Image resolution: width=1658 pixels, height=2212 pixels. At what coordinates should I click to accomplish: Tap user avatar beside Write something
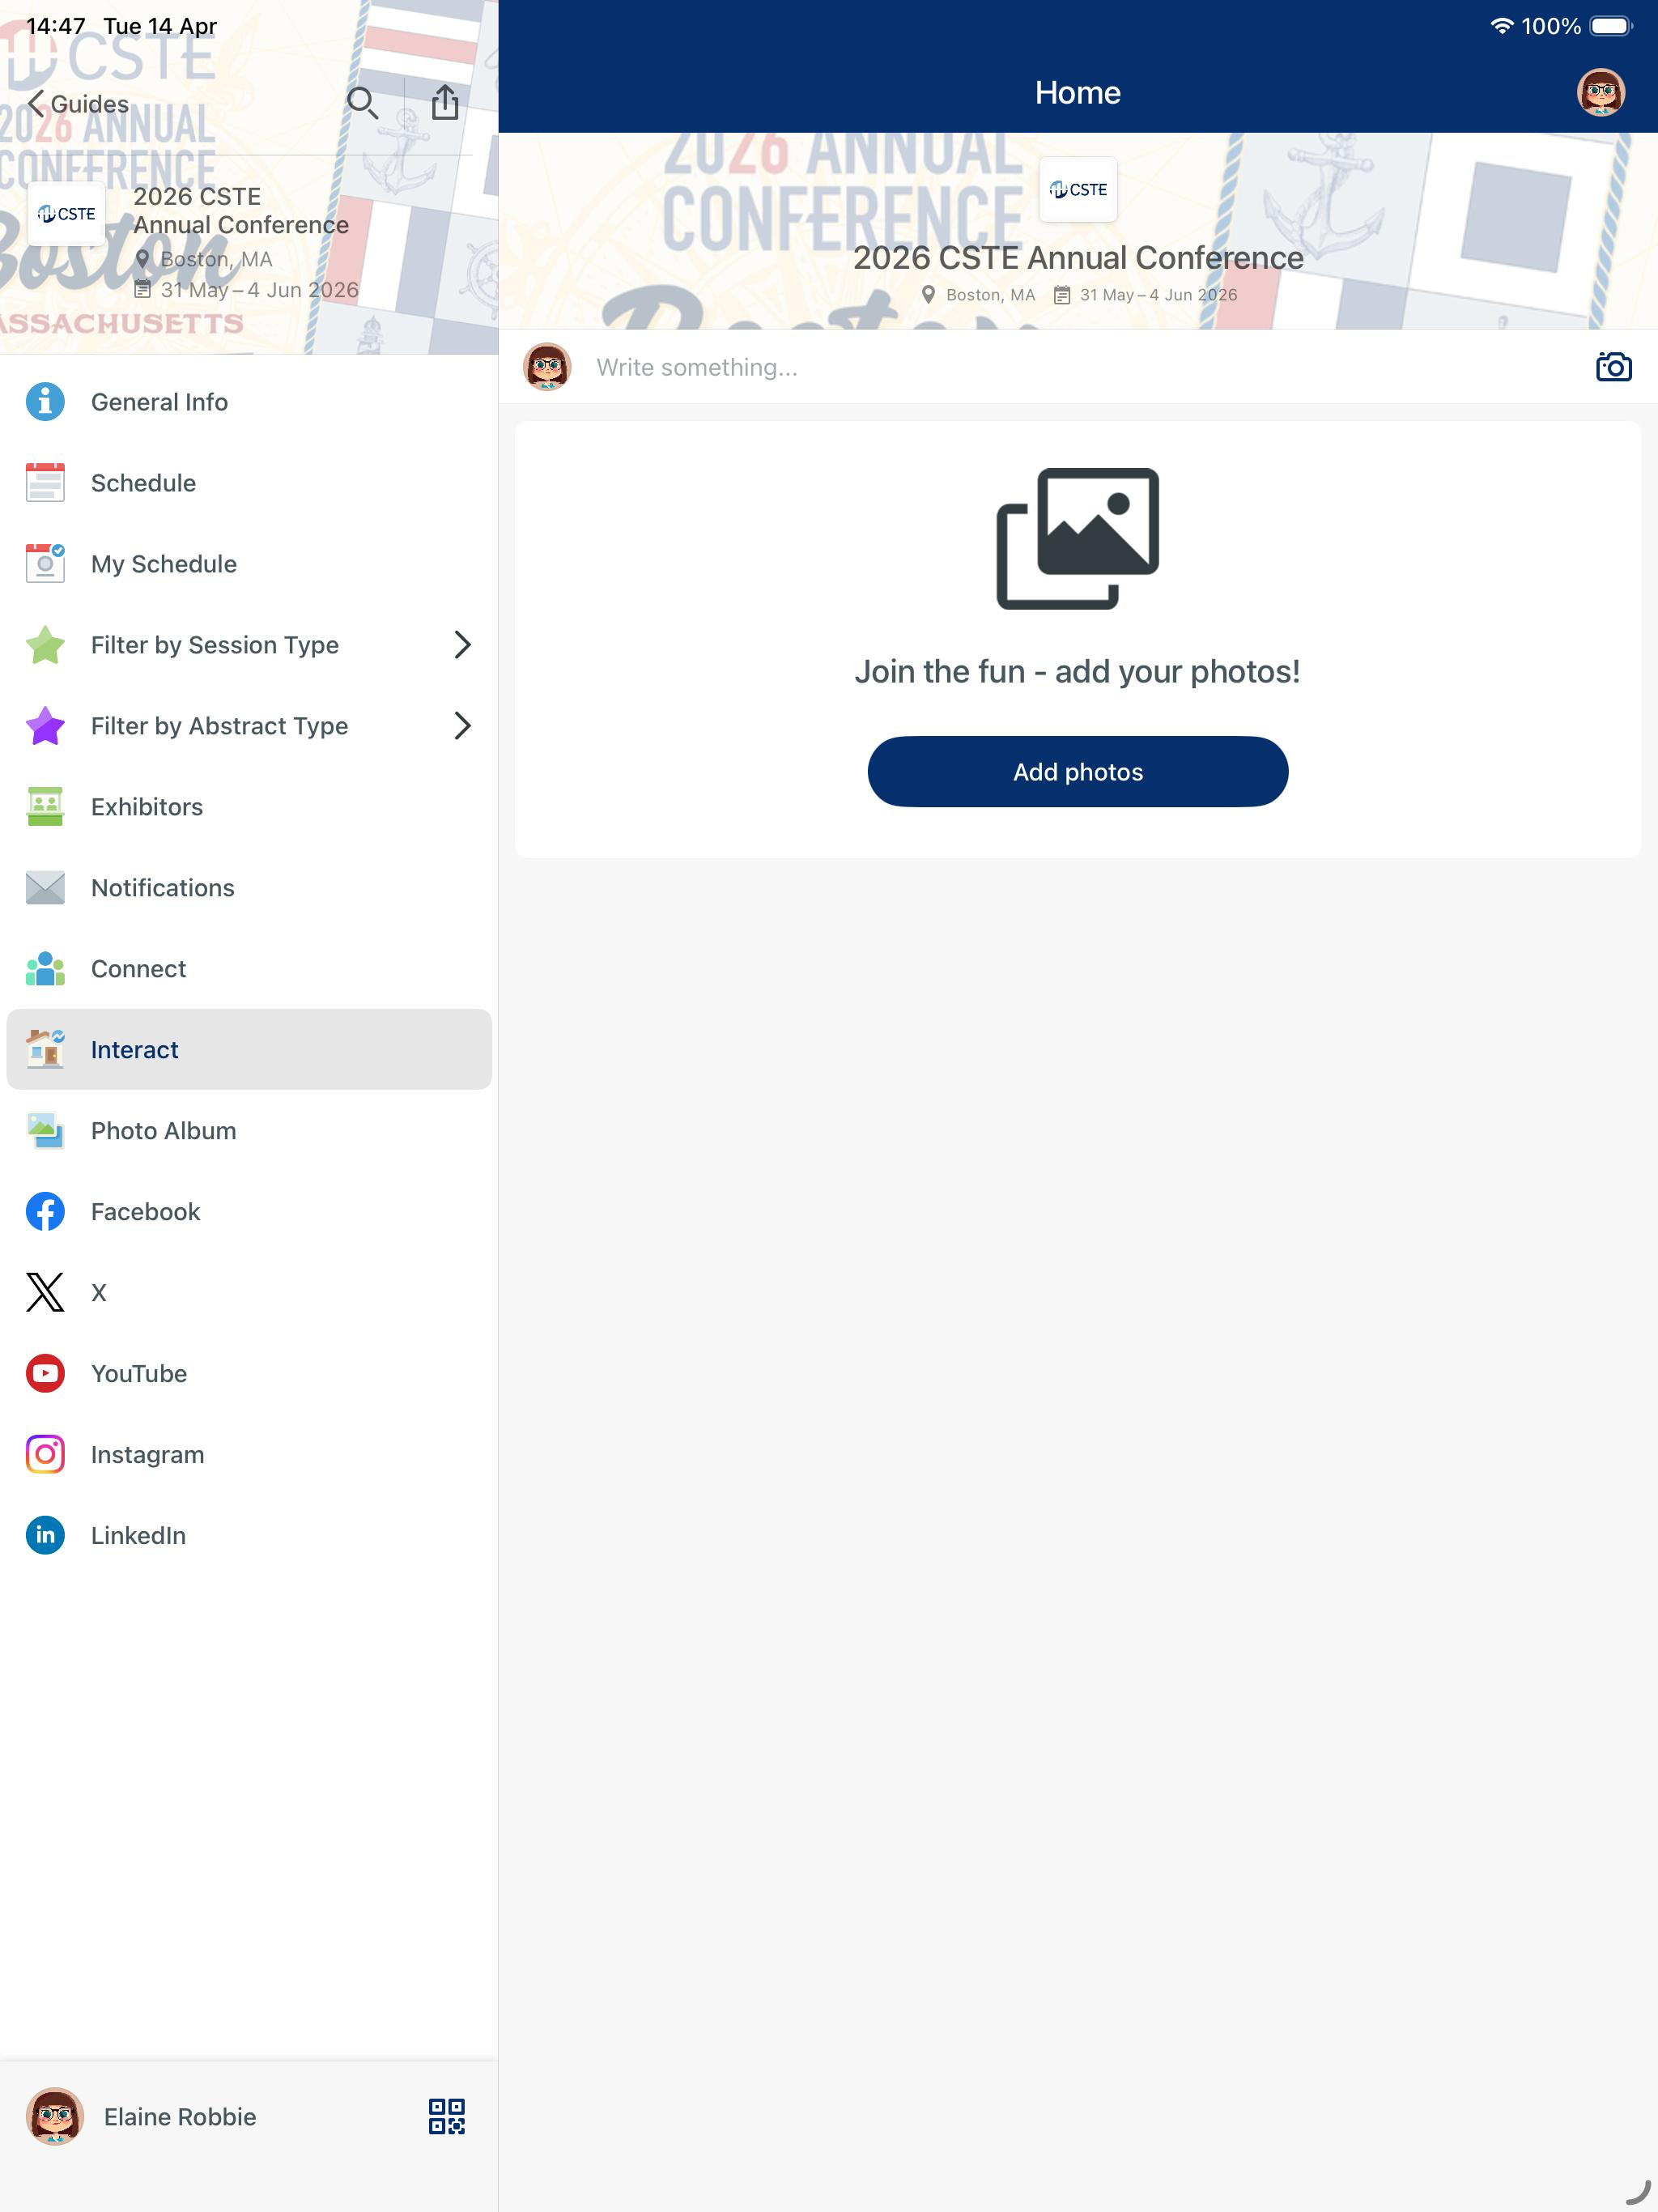(547, 367)
